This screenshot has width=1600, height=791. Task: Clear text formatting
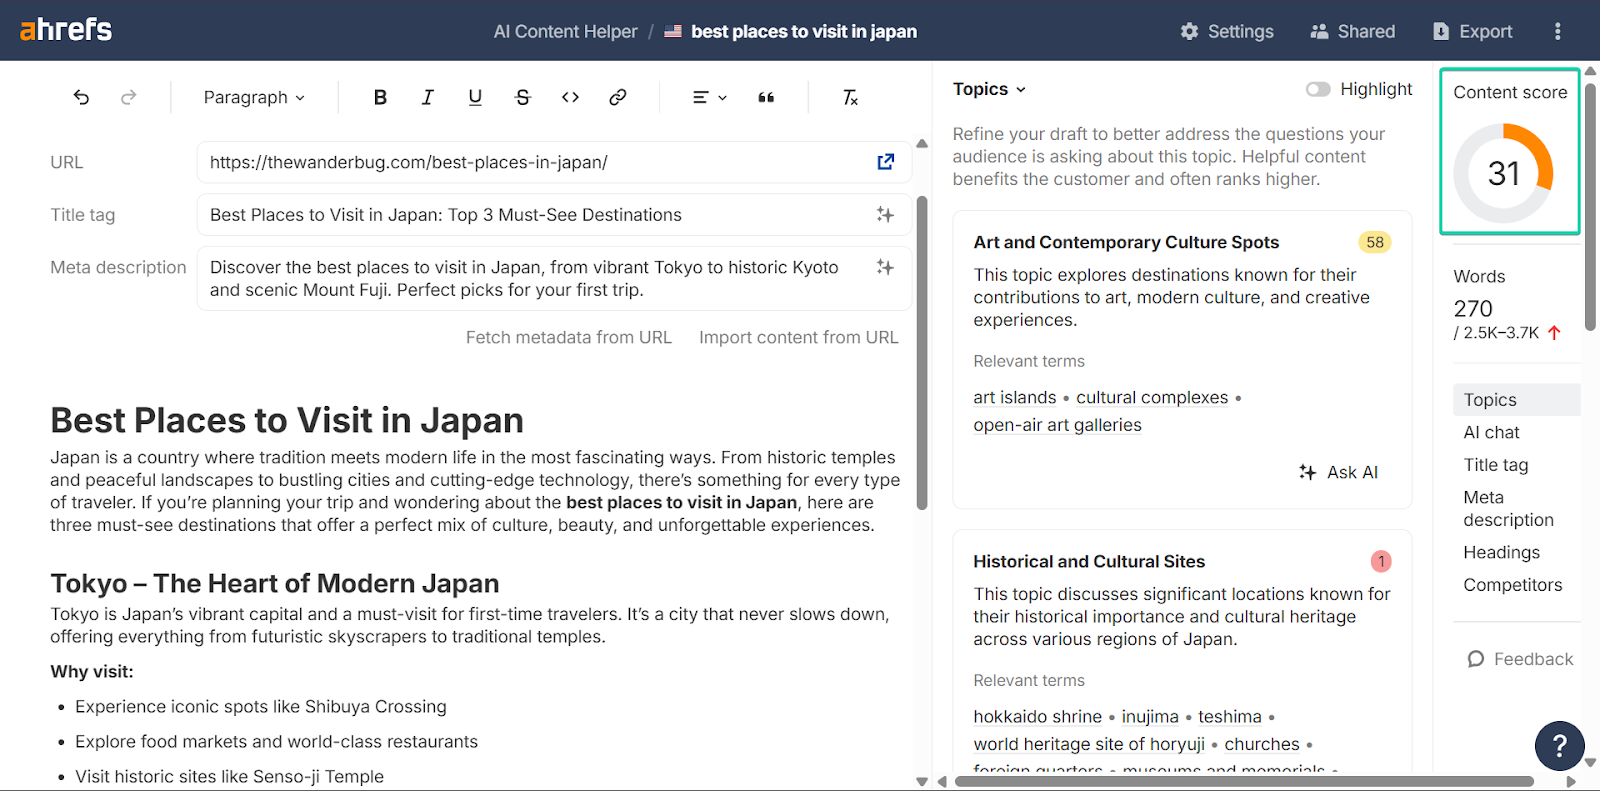pos(850,97)
